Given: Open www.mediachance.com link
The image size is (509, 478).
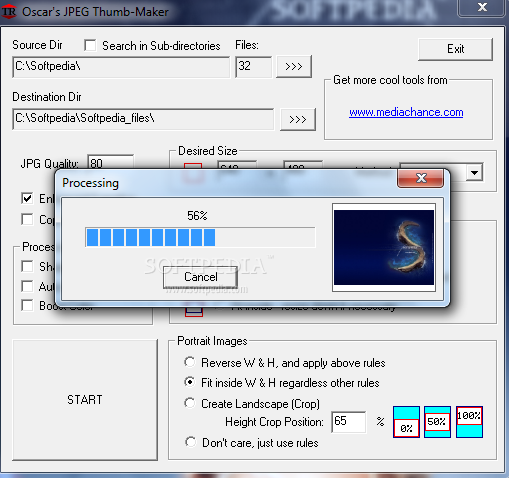Looking at the screenshot, I should [x=406, y=112].
